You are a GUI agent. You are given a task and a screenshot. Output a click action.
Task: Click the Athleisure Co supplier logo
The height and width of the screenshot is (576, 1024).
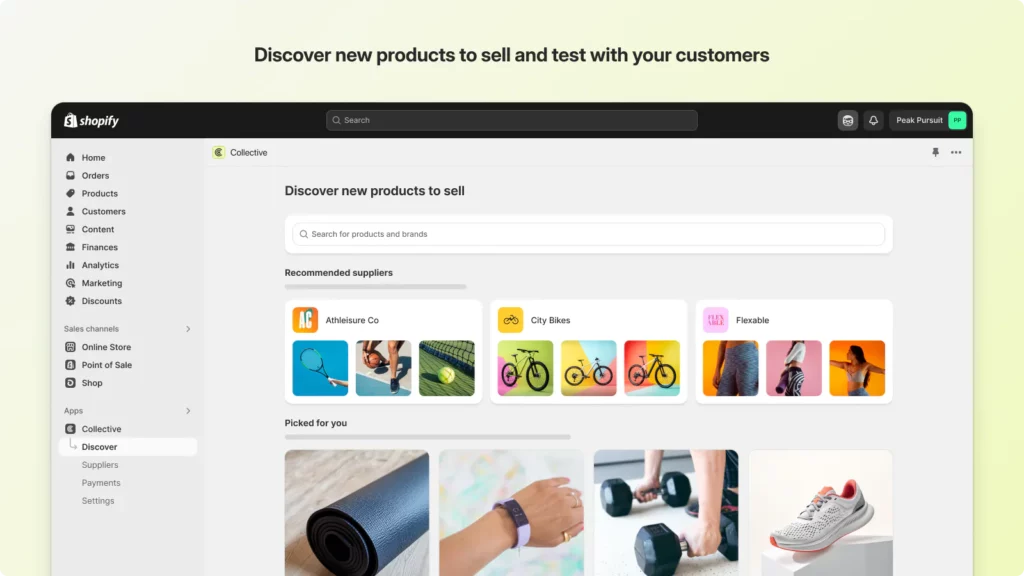(305, 320)
